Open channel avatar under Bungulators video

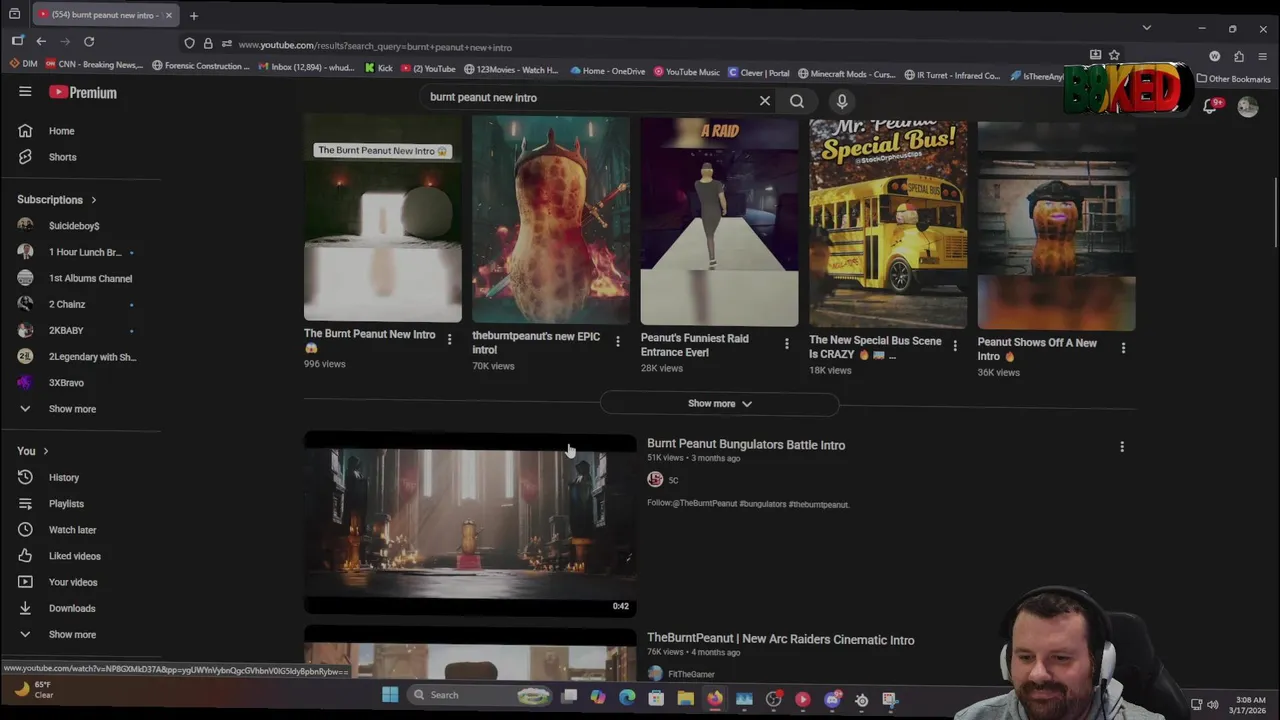[655, 480]
